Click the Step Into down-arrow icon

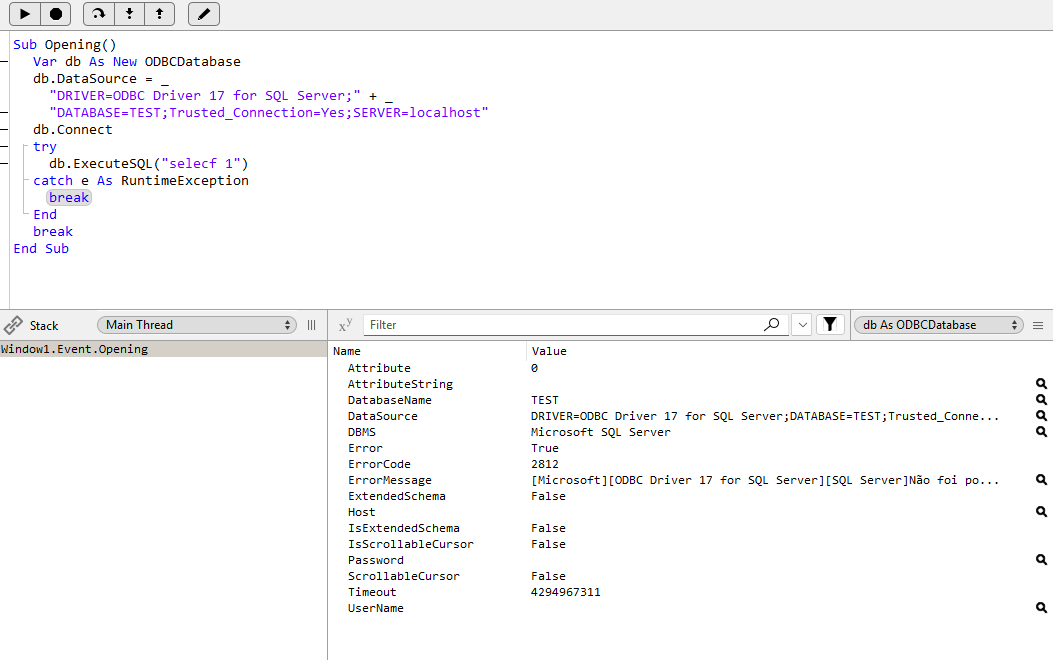pos(129,14)
